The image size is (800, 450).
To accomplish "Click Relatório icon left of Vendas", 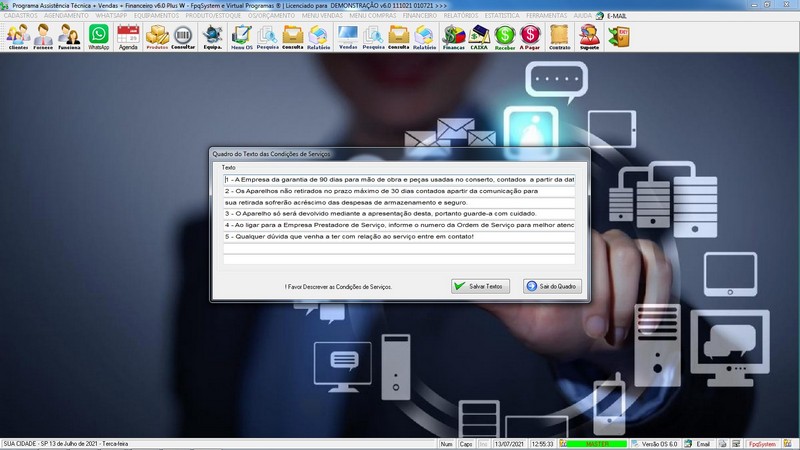I will pyautogui.click(x=318, y=37).
